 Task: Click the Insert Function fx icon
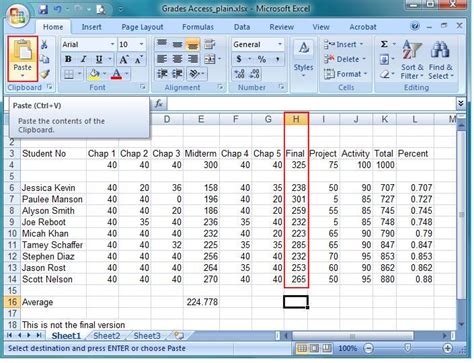(x=159, y=104)
